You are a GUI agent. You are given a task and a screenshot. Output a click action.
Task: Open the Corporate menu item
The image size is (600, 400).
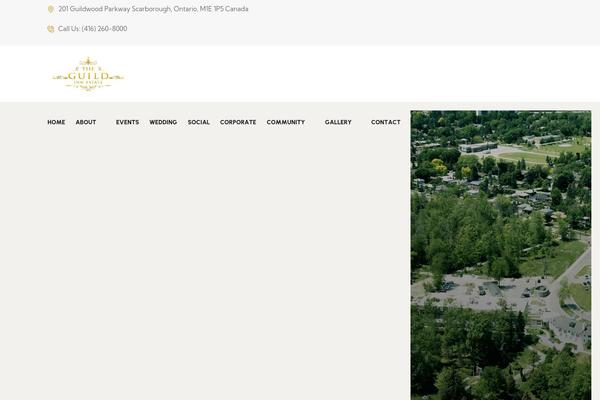(x=238, y=122)
